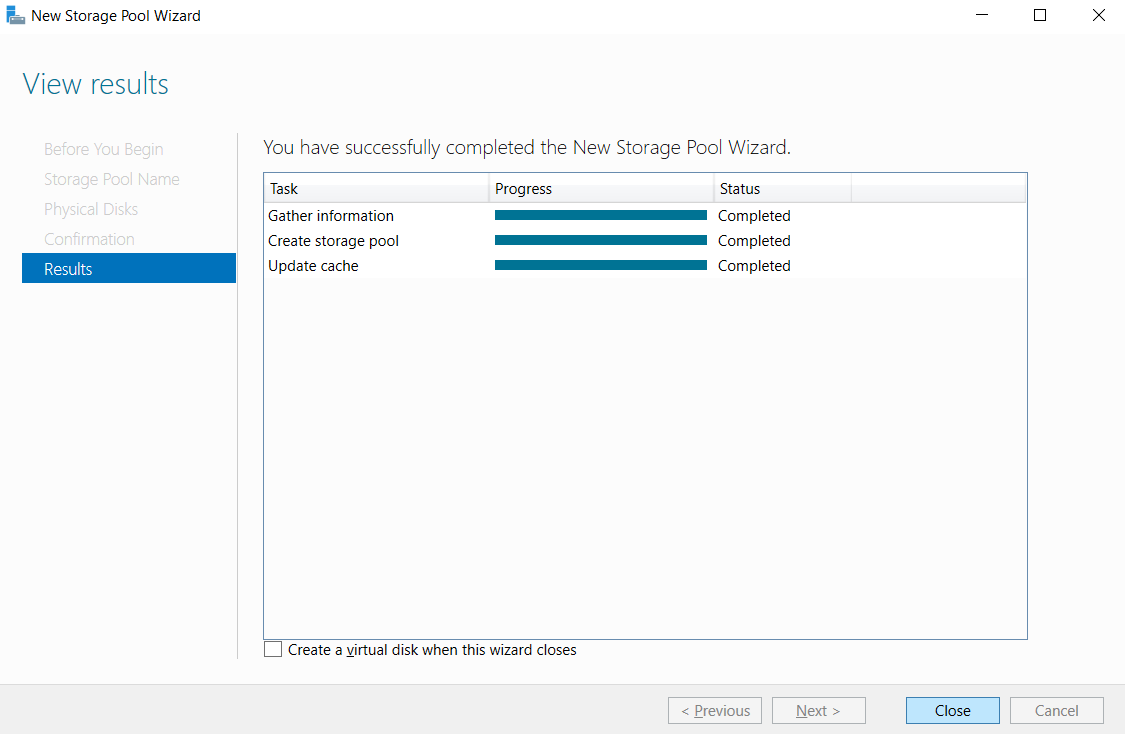Click the Cancel button
The height and width of the screenshot is (734, 1125).
(x=1056, y=710)
